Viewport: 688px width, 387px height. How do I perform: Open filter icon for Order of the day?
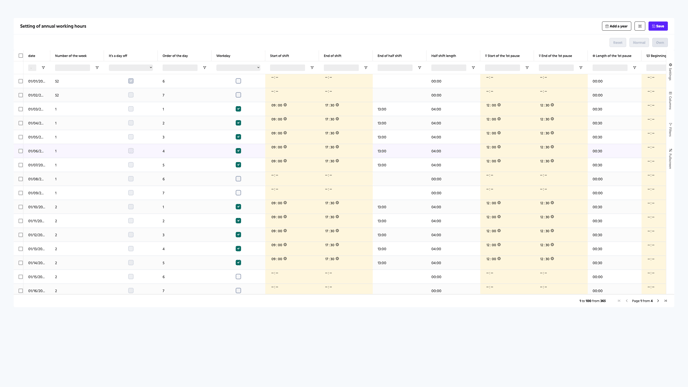pos(204,68)
